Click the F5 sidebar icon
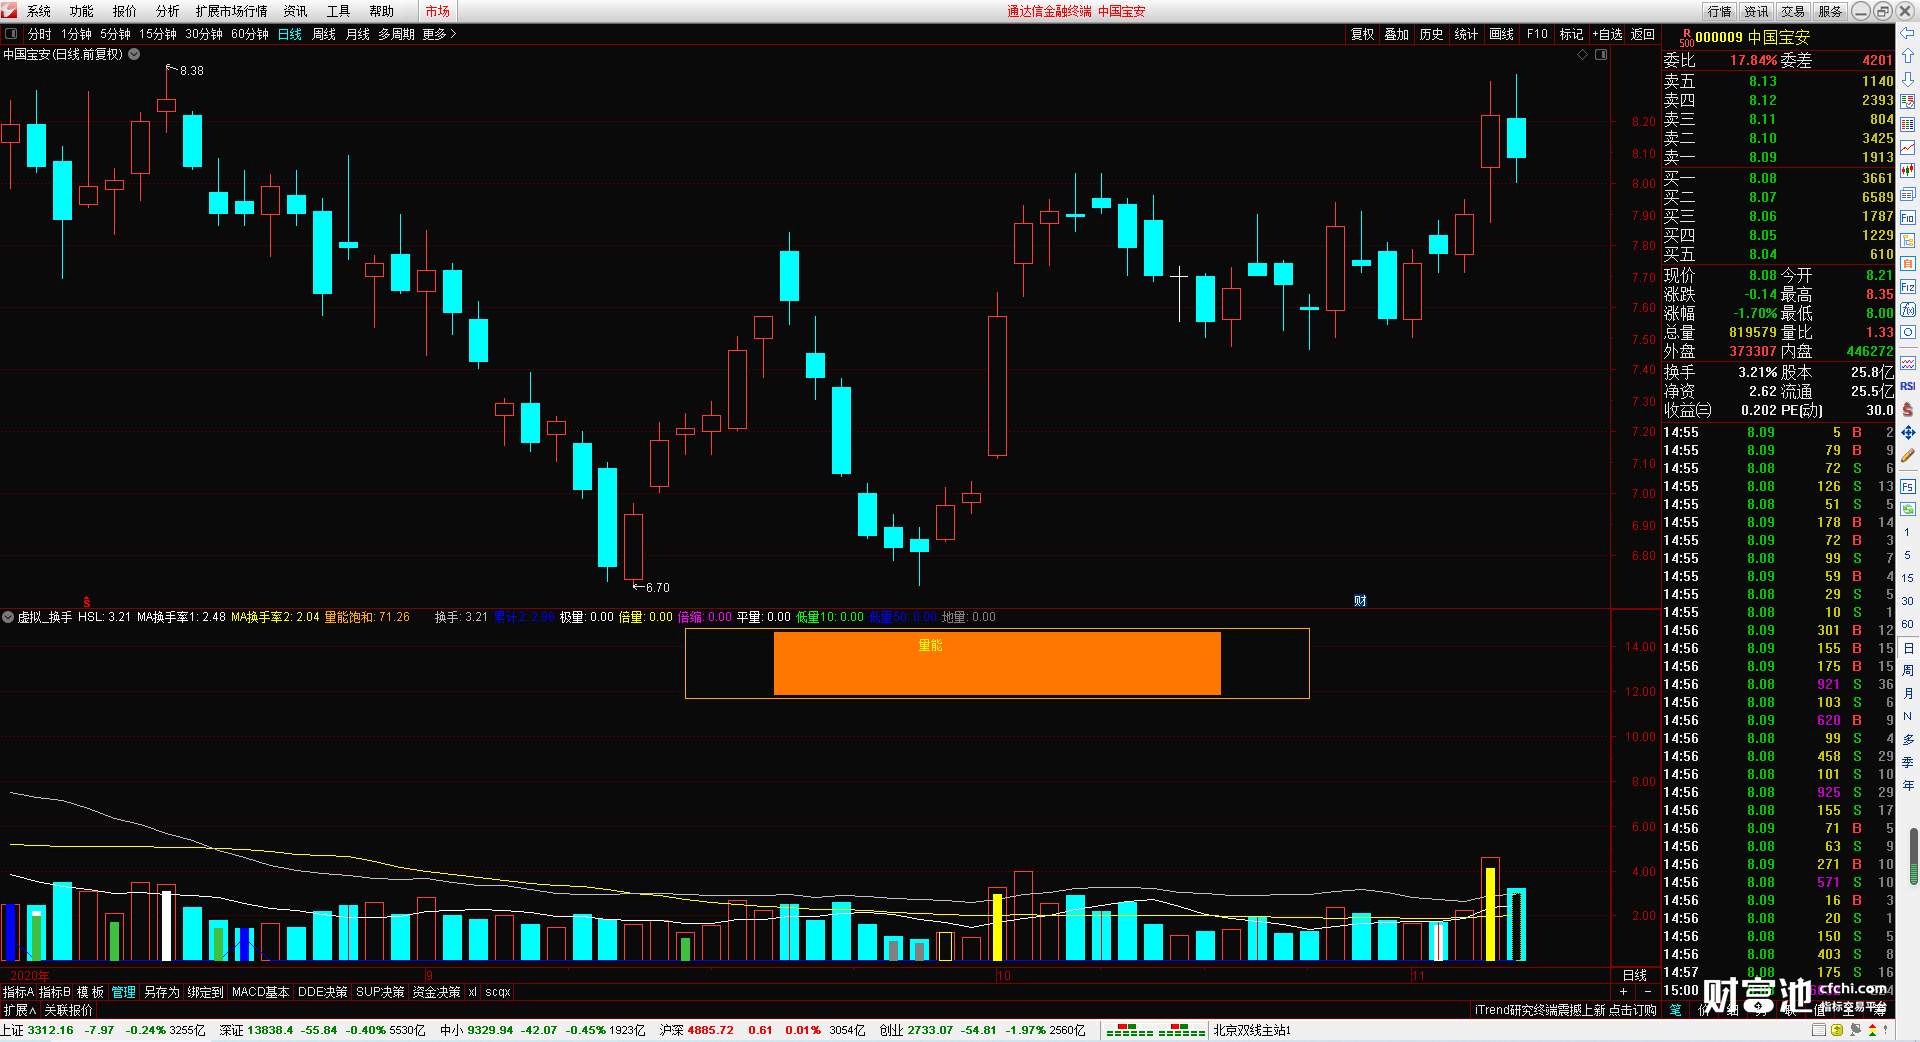 tap(1908, 487)
